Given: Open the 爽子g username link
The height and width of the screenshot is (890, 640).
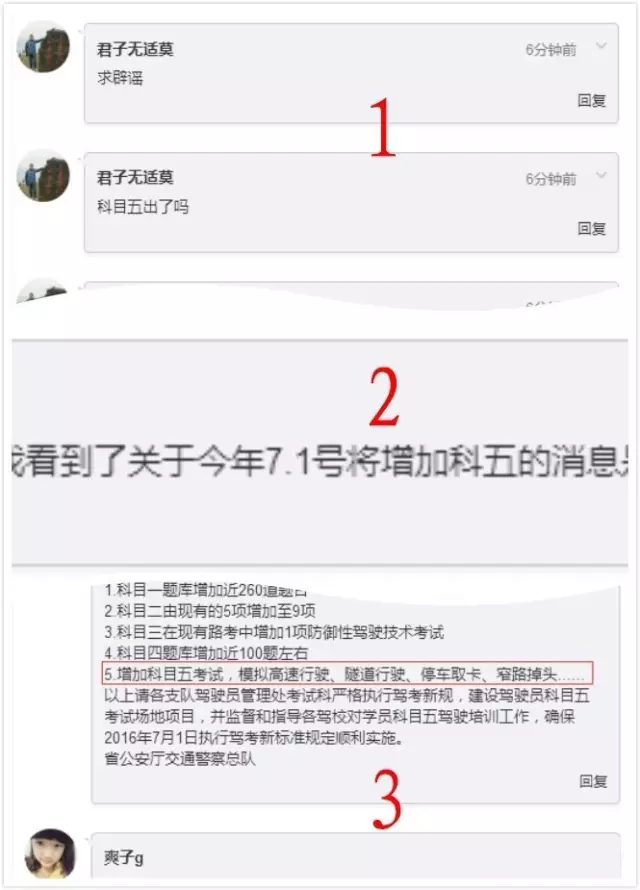Looking at the screenshot, I should coord(124,857).
